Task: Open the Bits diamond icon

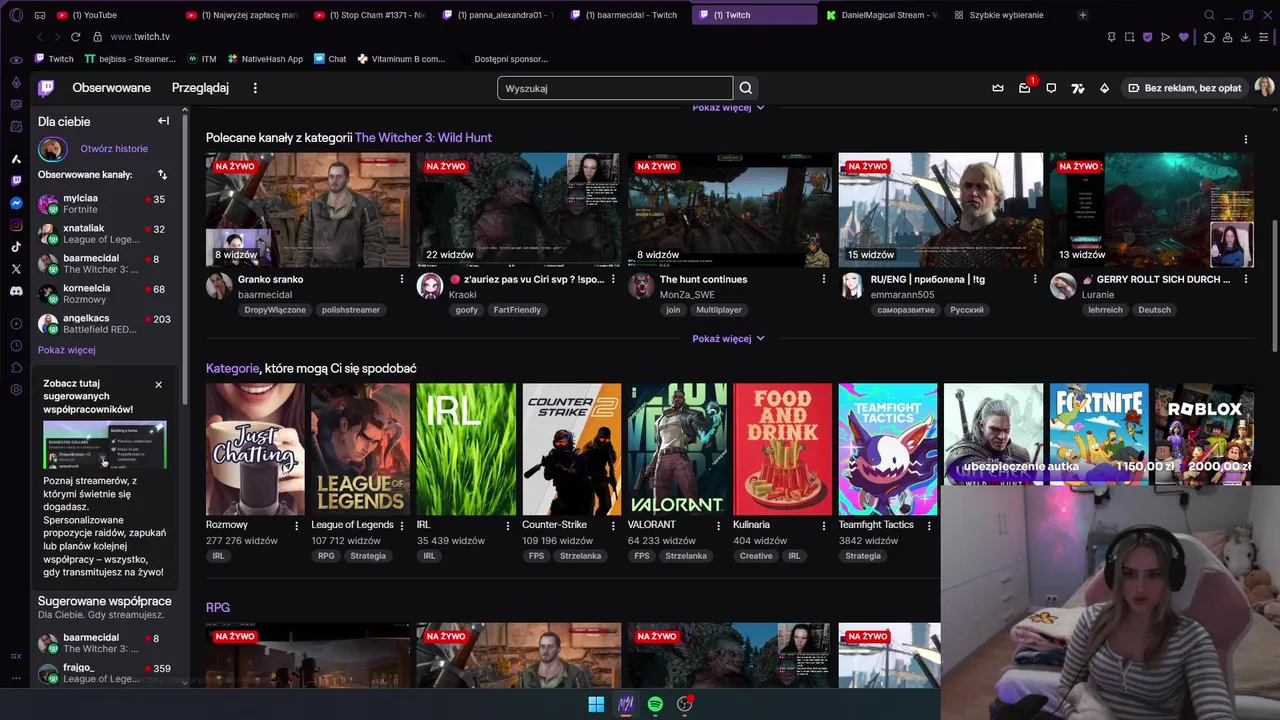Action: point(1104,88)
